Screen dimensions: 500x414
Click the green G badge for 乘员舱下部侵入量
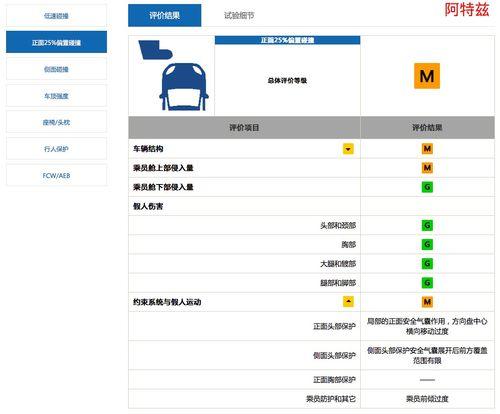[427, 187]
